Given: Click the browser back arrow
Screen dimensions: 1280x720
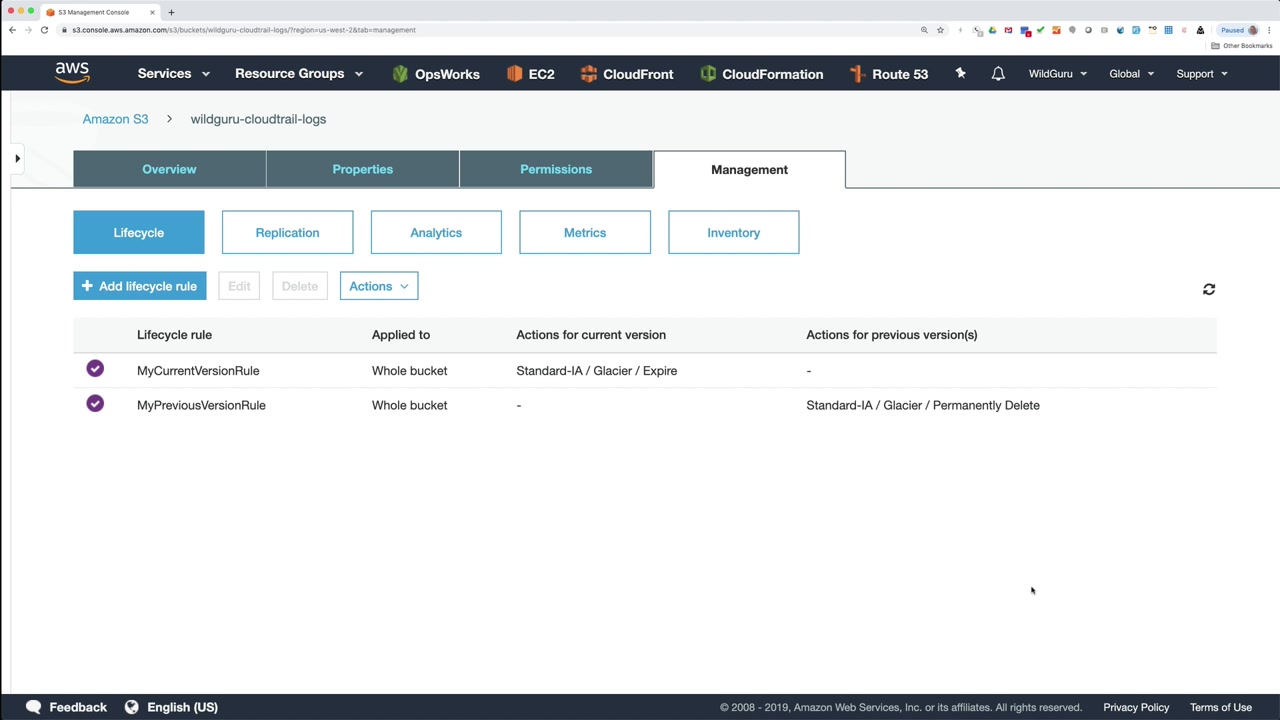Looking at the screenshot, I should click(x=12, y=30).
